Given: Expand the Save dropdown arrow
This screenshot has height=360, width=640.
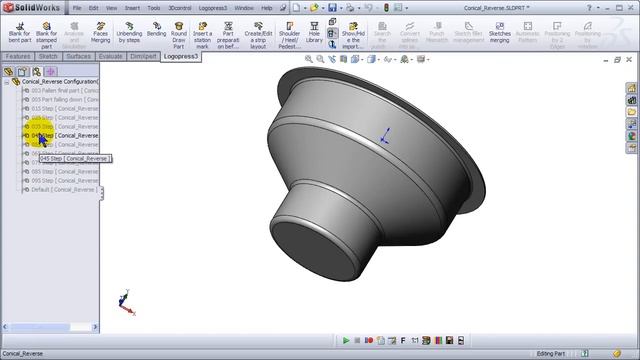Looking at the screenshot, I should [341, 8].
